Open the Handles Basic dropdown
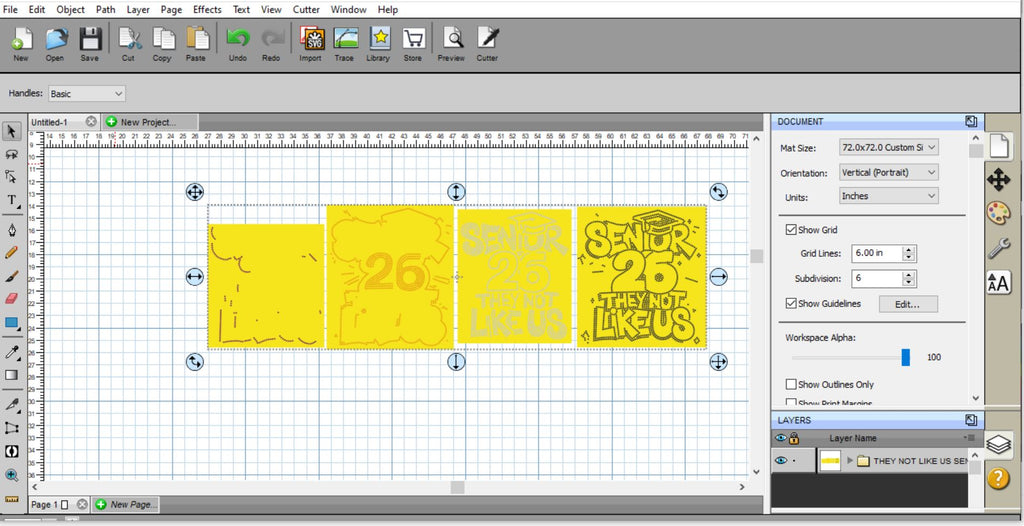 (87, 93)
